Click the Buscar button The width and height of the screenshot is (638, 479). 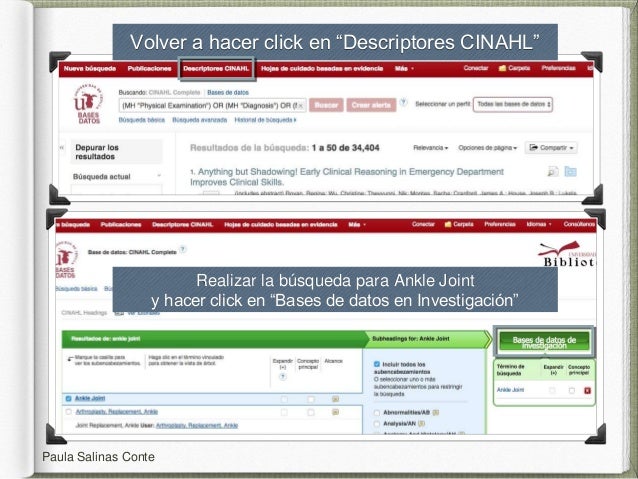pyautogui.click(x=326, y=105)
